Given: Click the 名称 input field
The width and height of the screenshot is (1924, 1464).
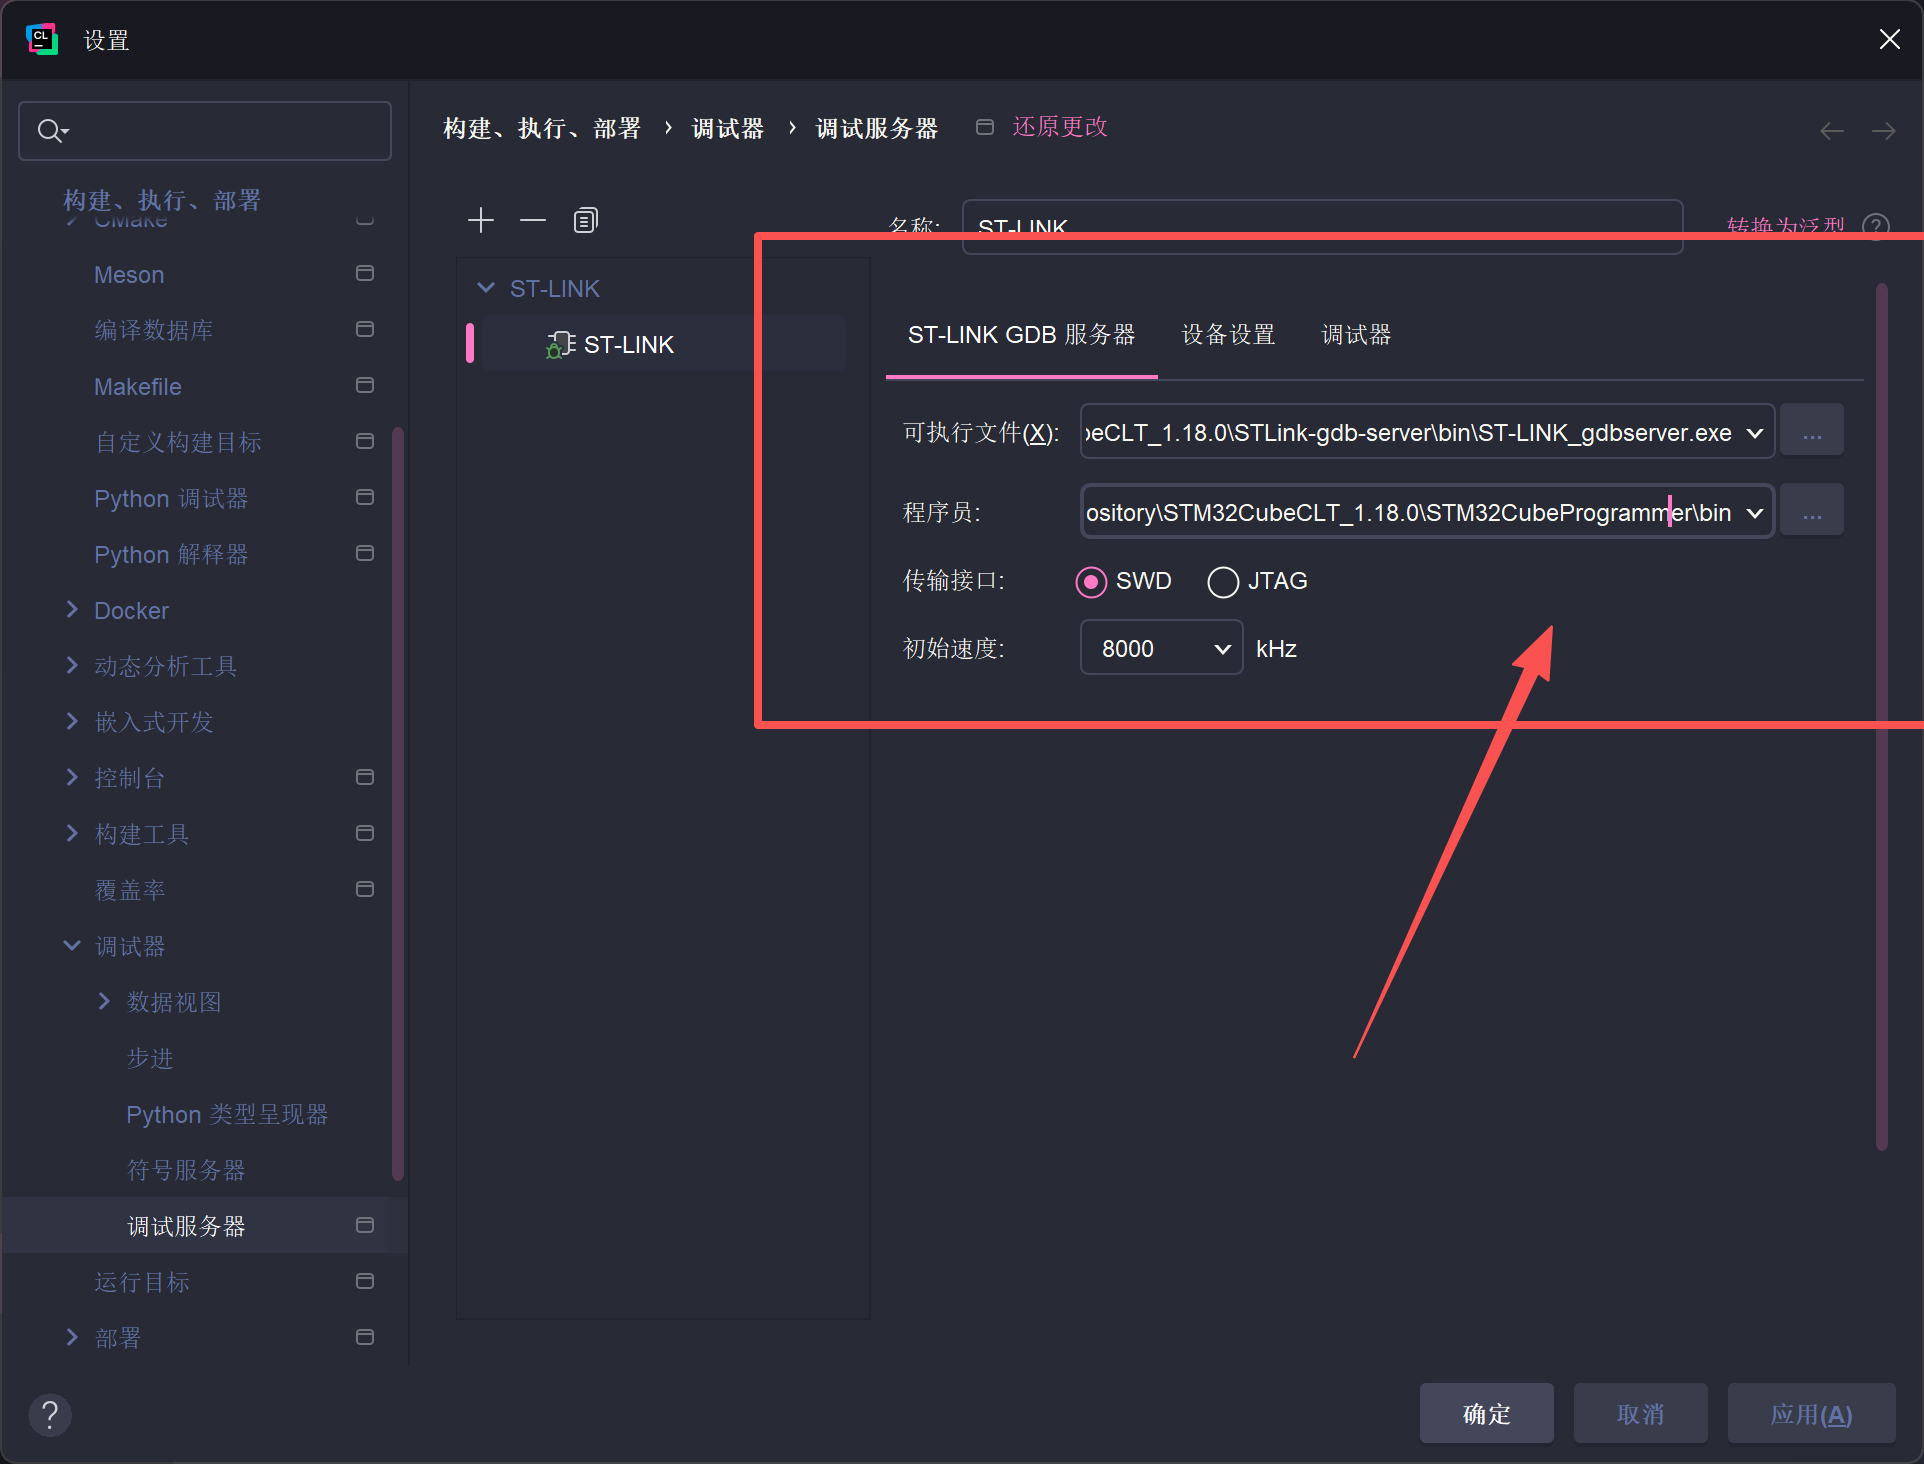Looking at the screenshot, I should click(1322, 226).
